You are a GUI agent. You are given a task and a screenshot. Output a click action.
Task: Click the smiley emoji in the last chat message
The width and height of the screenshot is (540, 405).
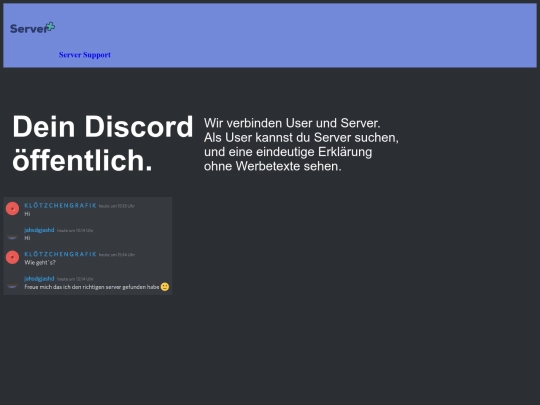(165, 287)
